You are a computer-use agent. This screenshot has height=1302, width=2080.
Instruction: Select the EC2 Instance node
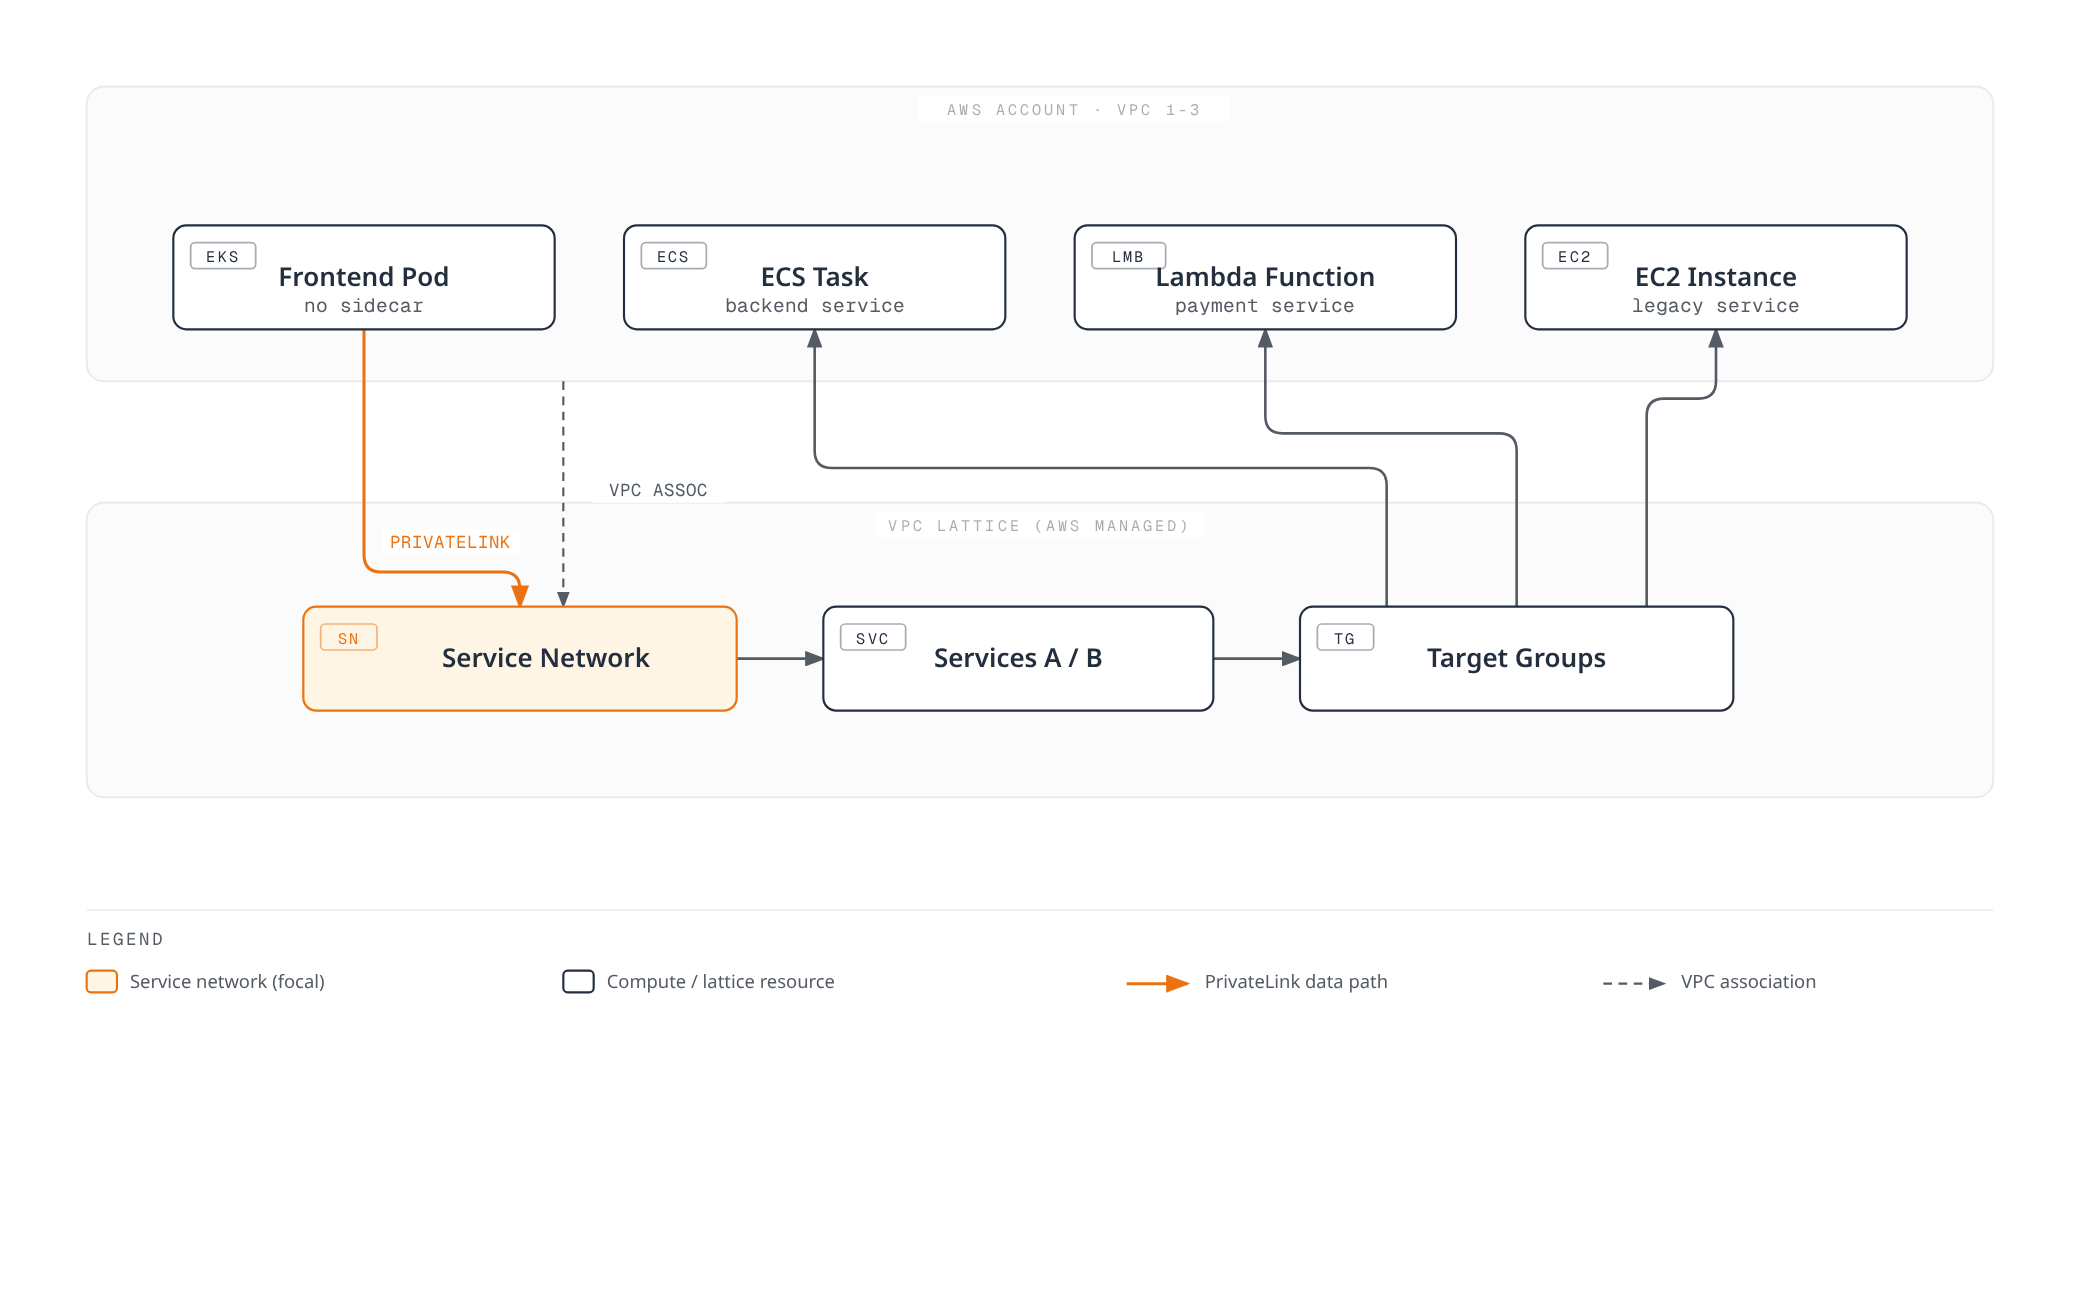coord(1716,277)
